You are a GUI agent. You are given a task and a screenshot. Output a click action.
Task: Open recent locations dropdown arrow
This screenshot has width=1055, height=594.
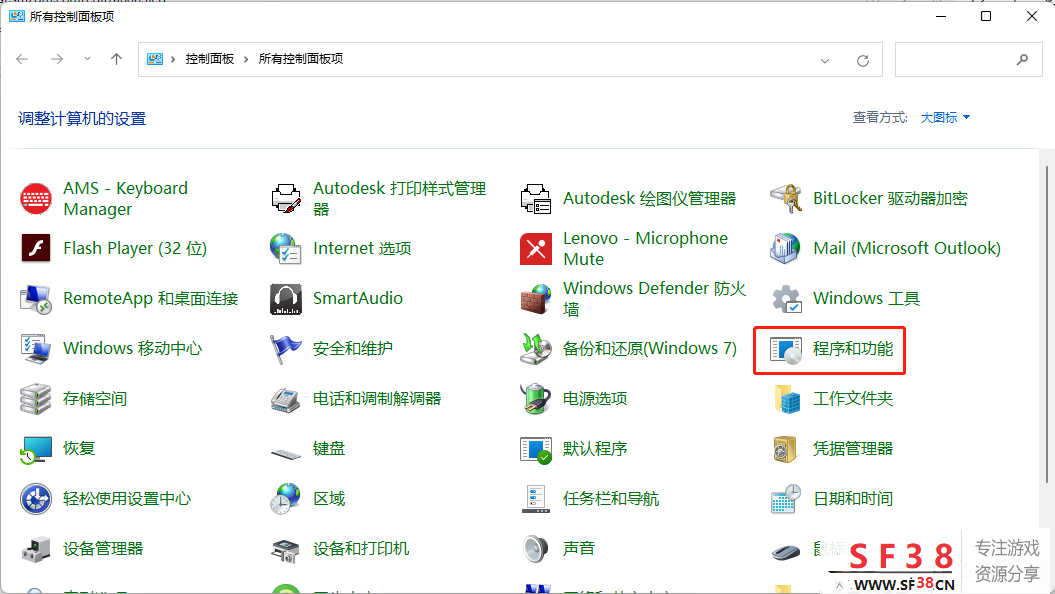[87, 59]
